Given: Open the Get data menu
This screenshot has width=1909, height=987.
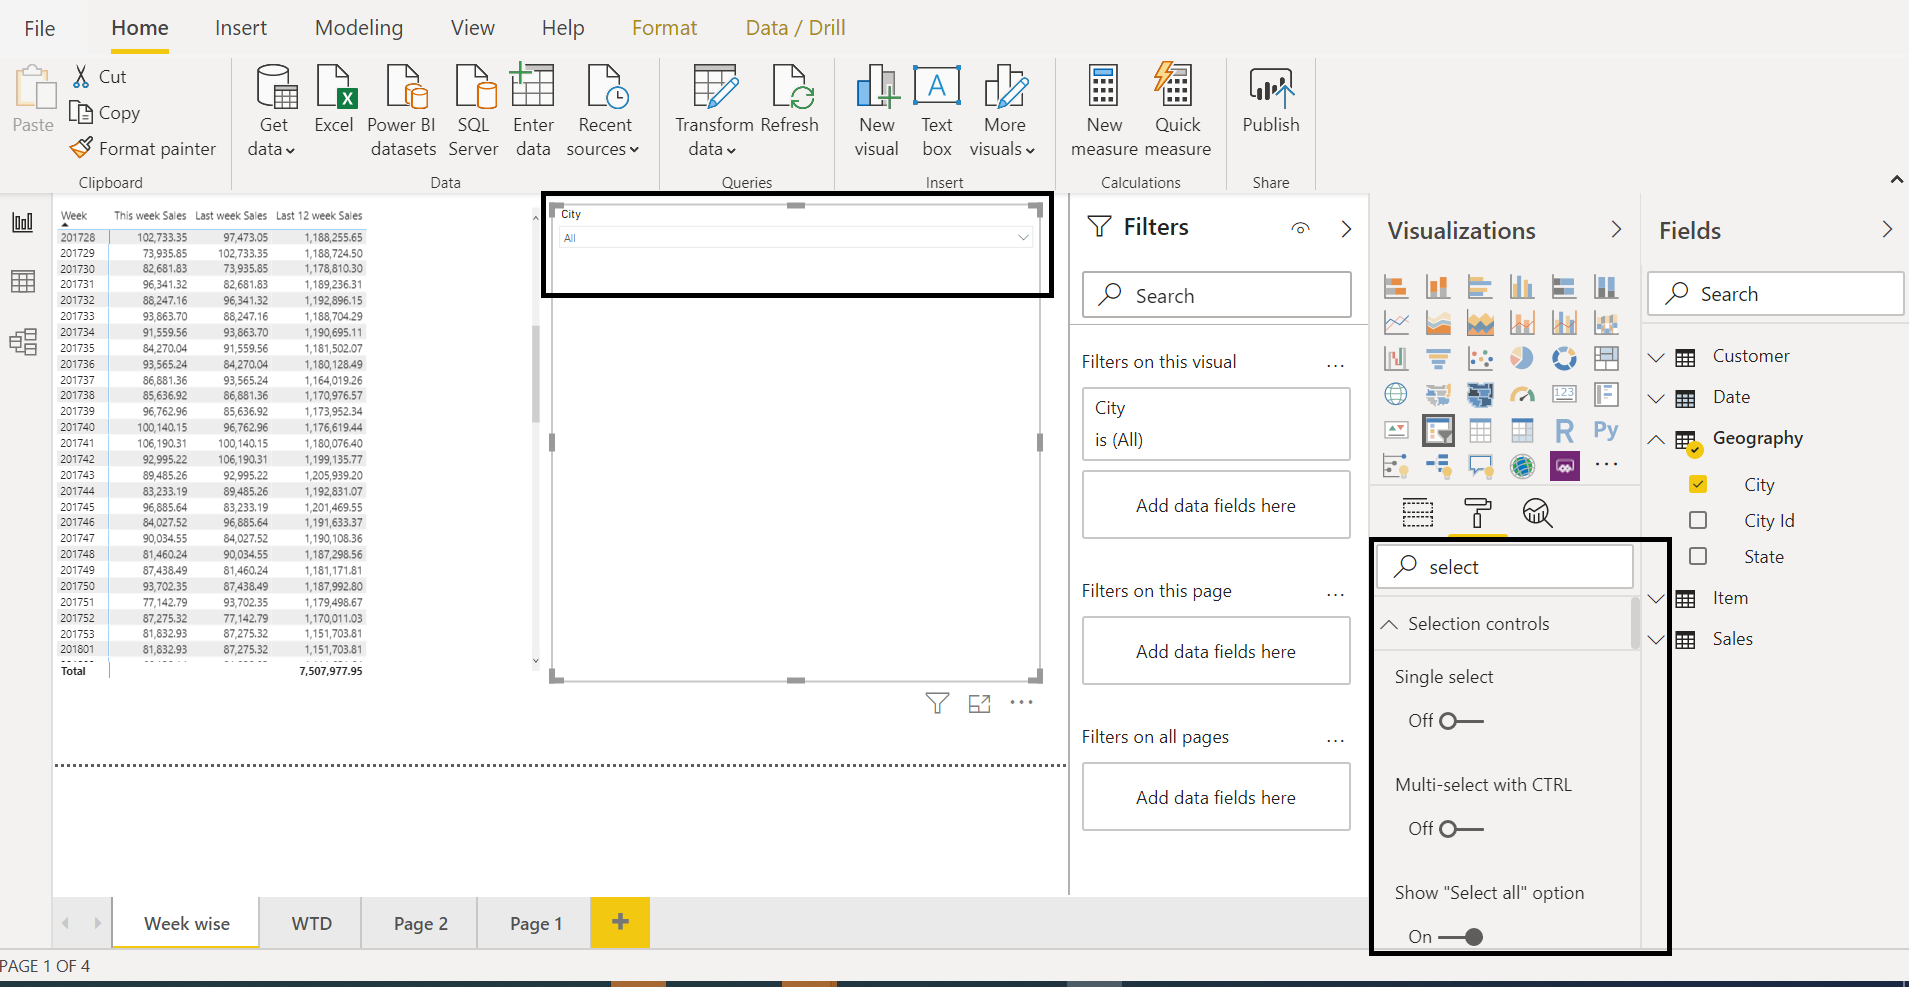Looking at the screenshot, I should coord(273,111).
